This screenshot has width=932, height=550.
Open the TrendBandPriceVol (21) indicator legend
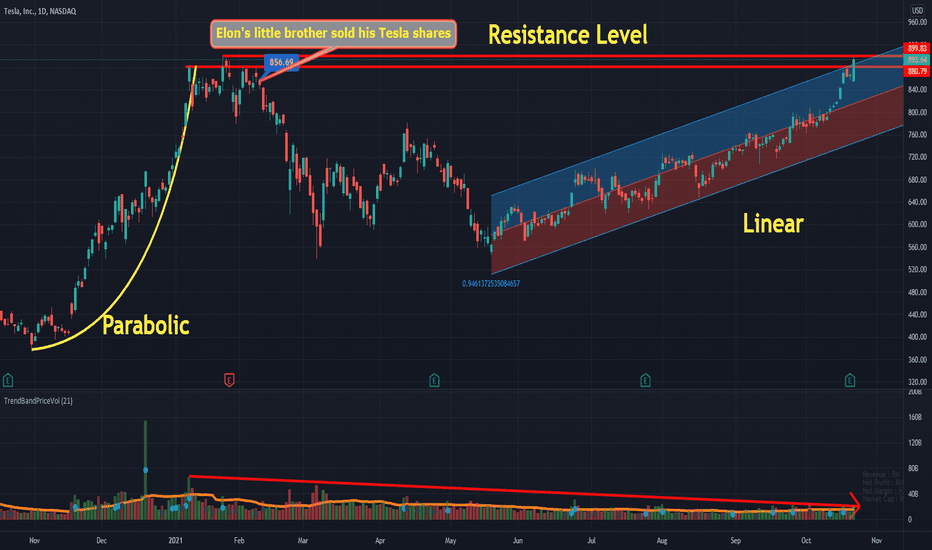[x=38, y=401]
